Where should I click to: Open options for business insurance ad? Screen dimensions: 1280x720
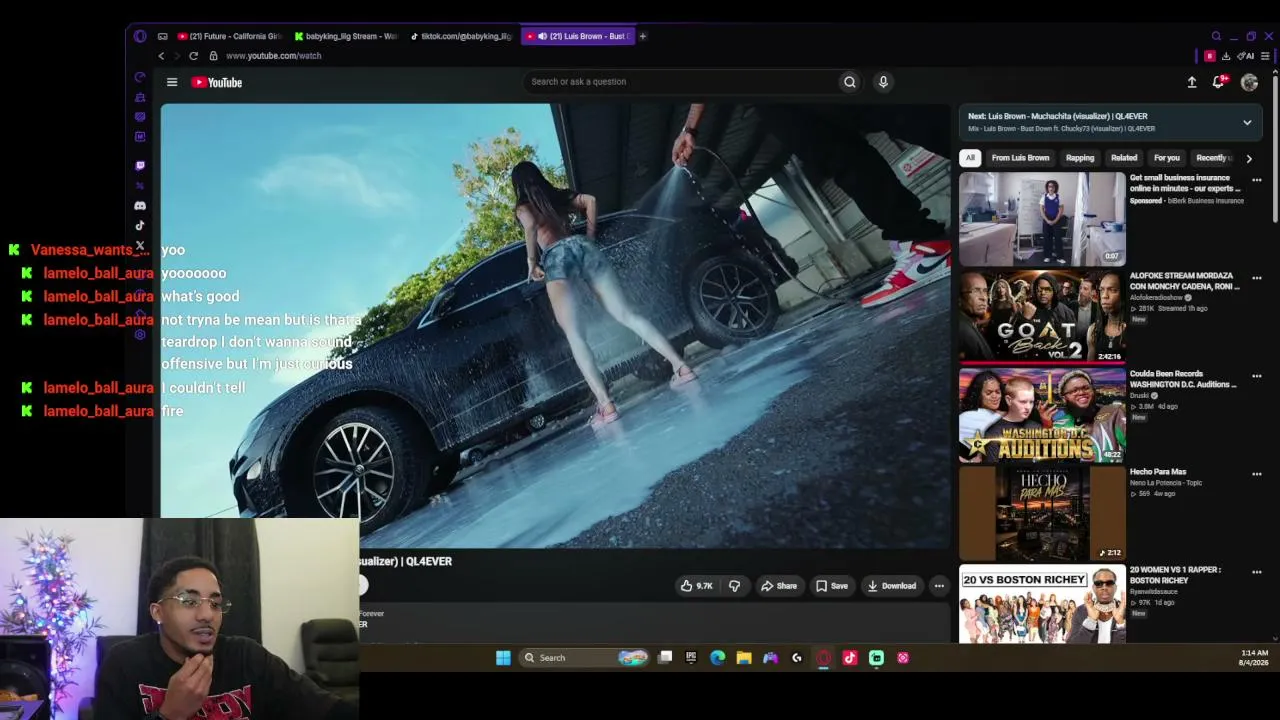(x=1257, y=180)
